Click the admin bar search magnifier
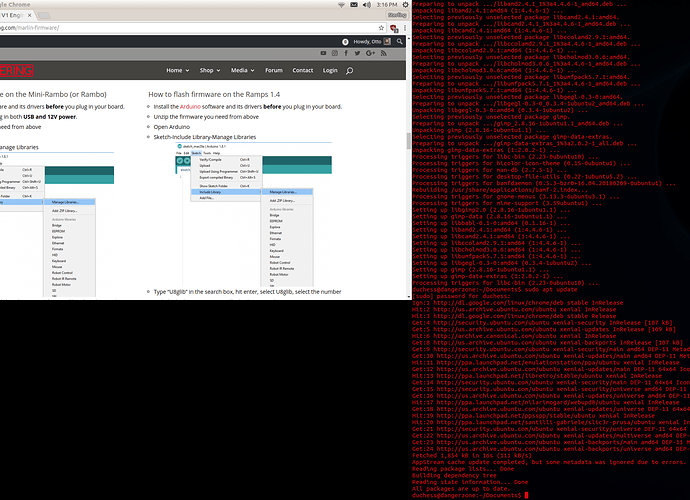The width and height of the screenshot is (690, 500). [400, 41]
